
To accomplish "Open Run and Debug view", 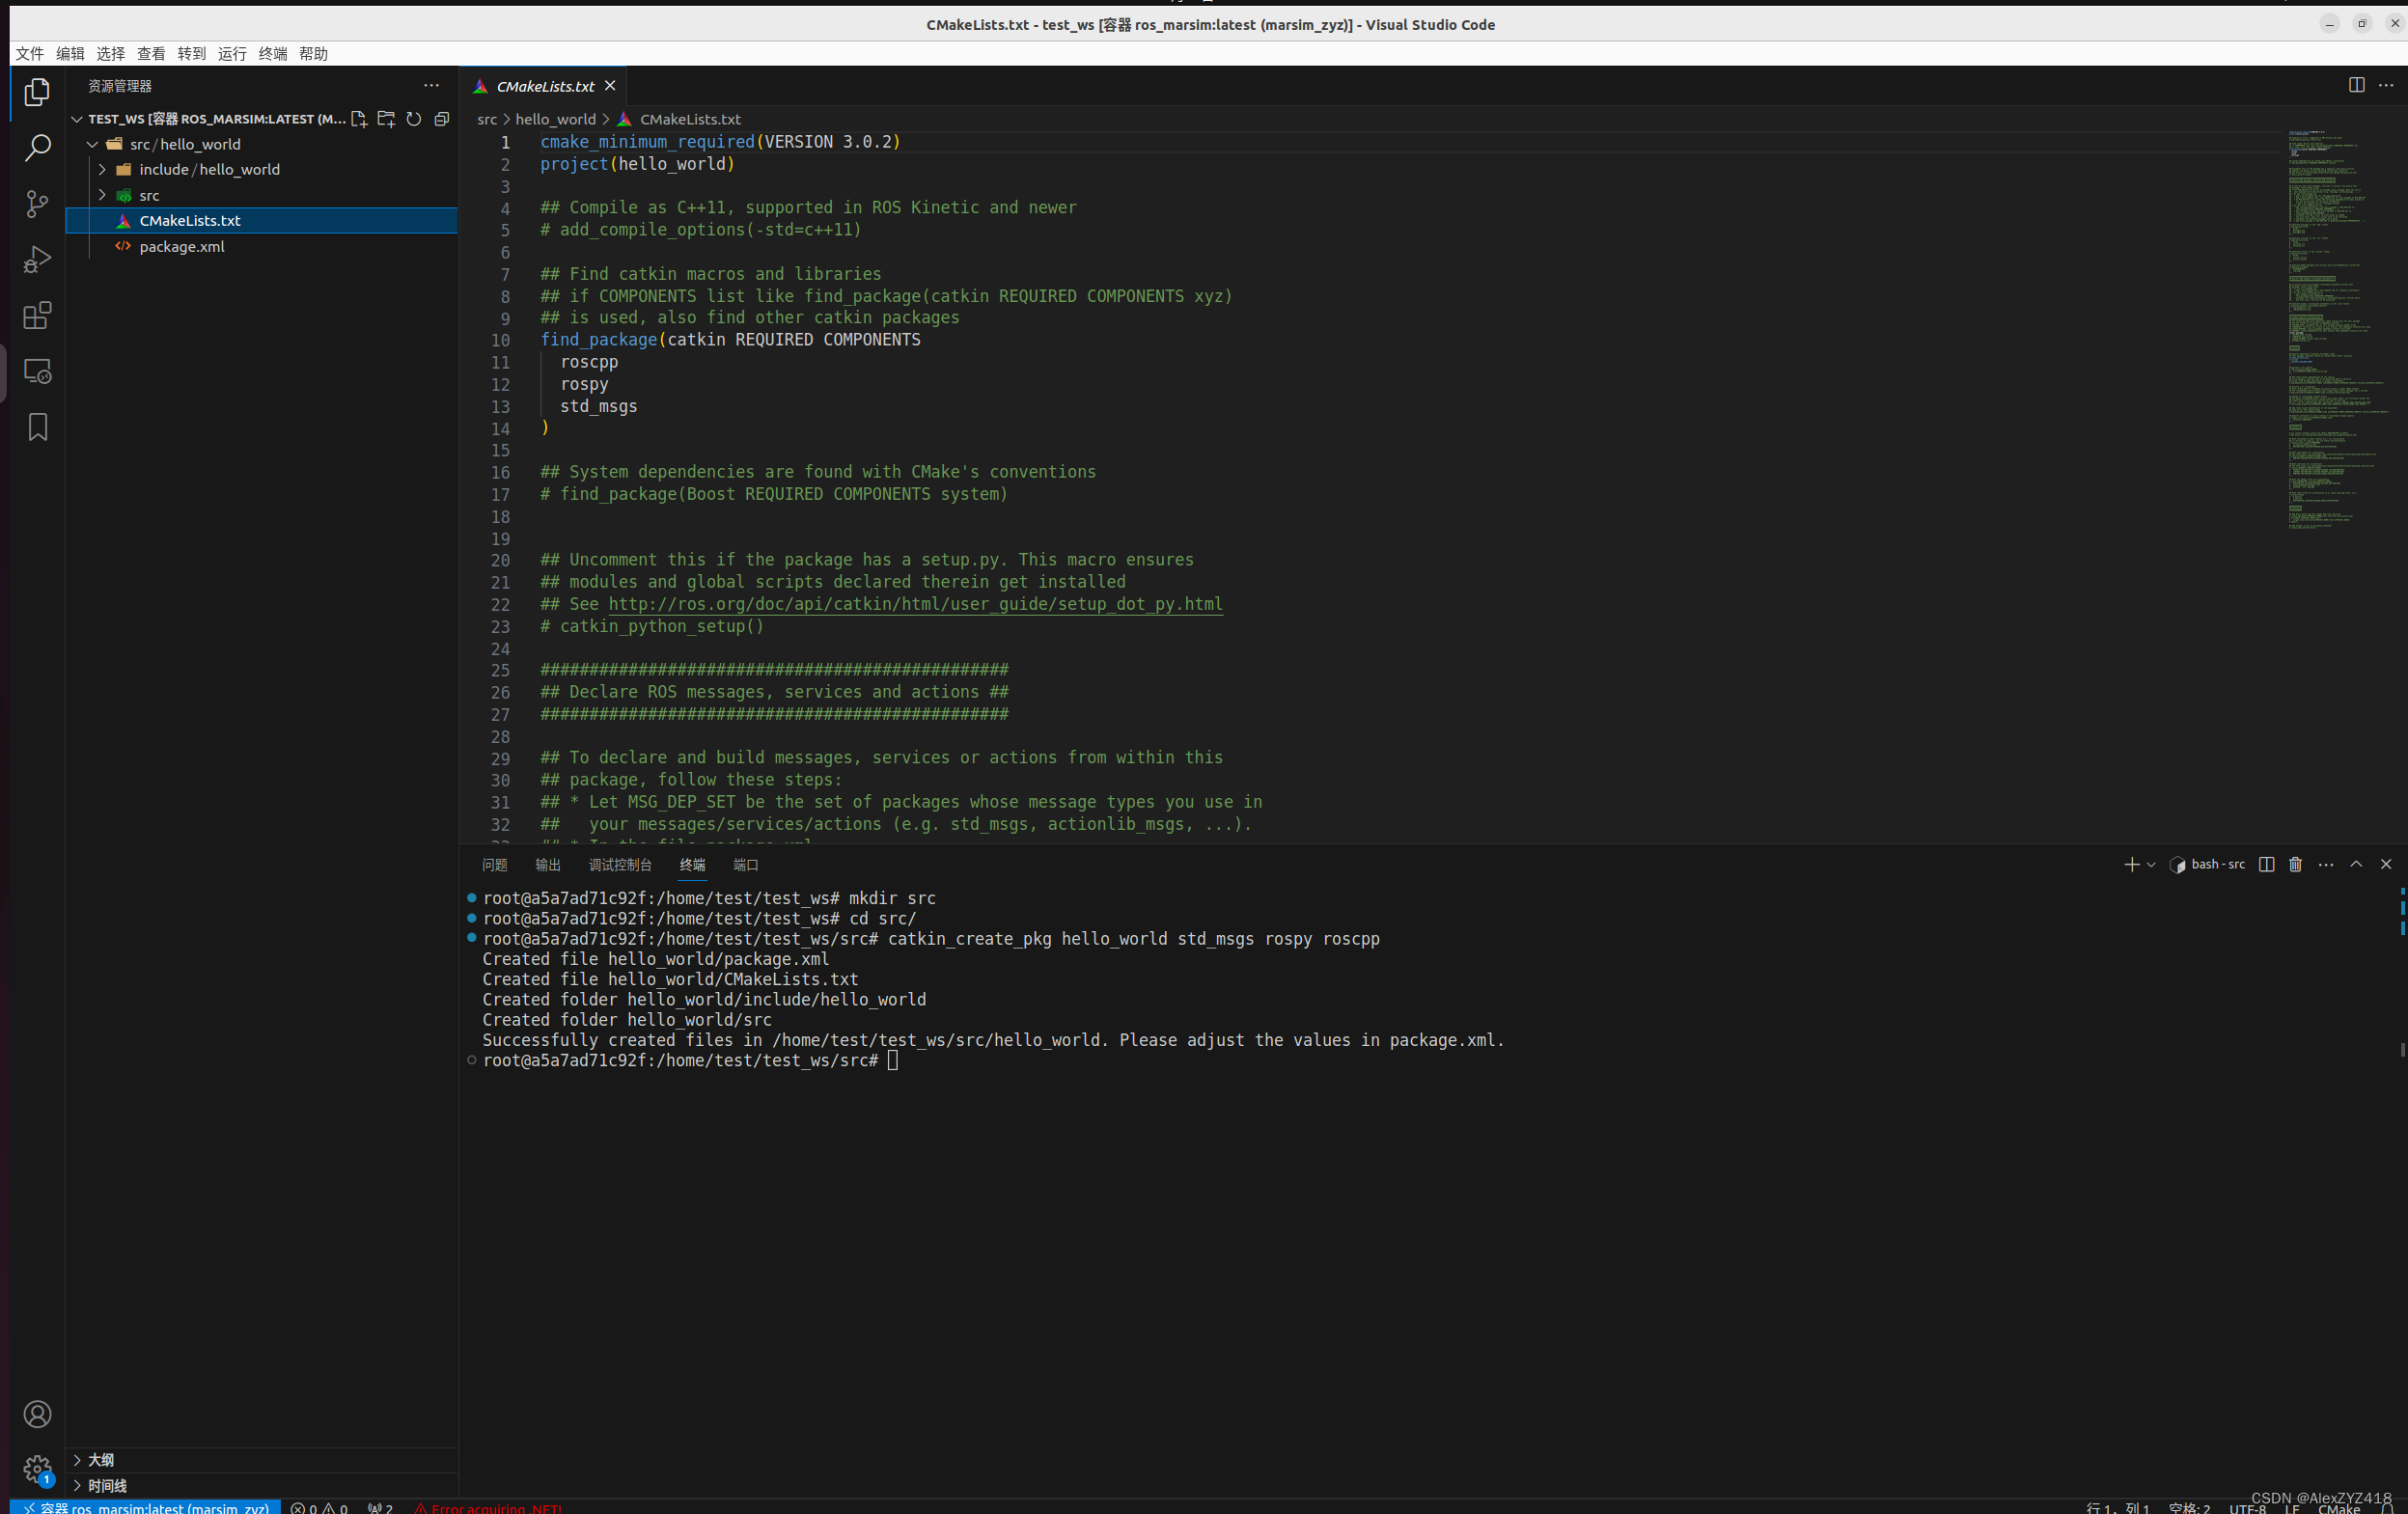I will tap(37, 260).
